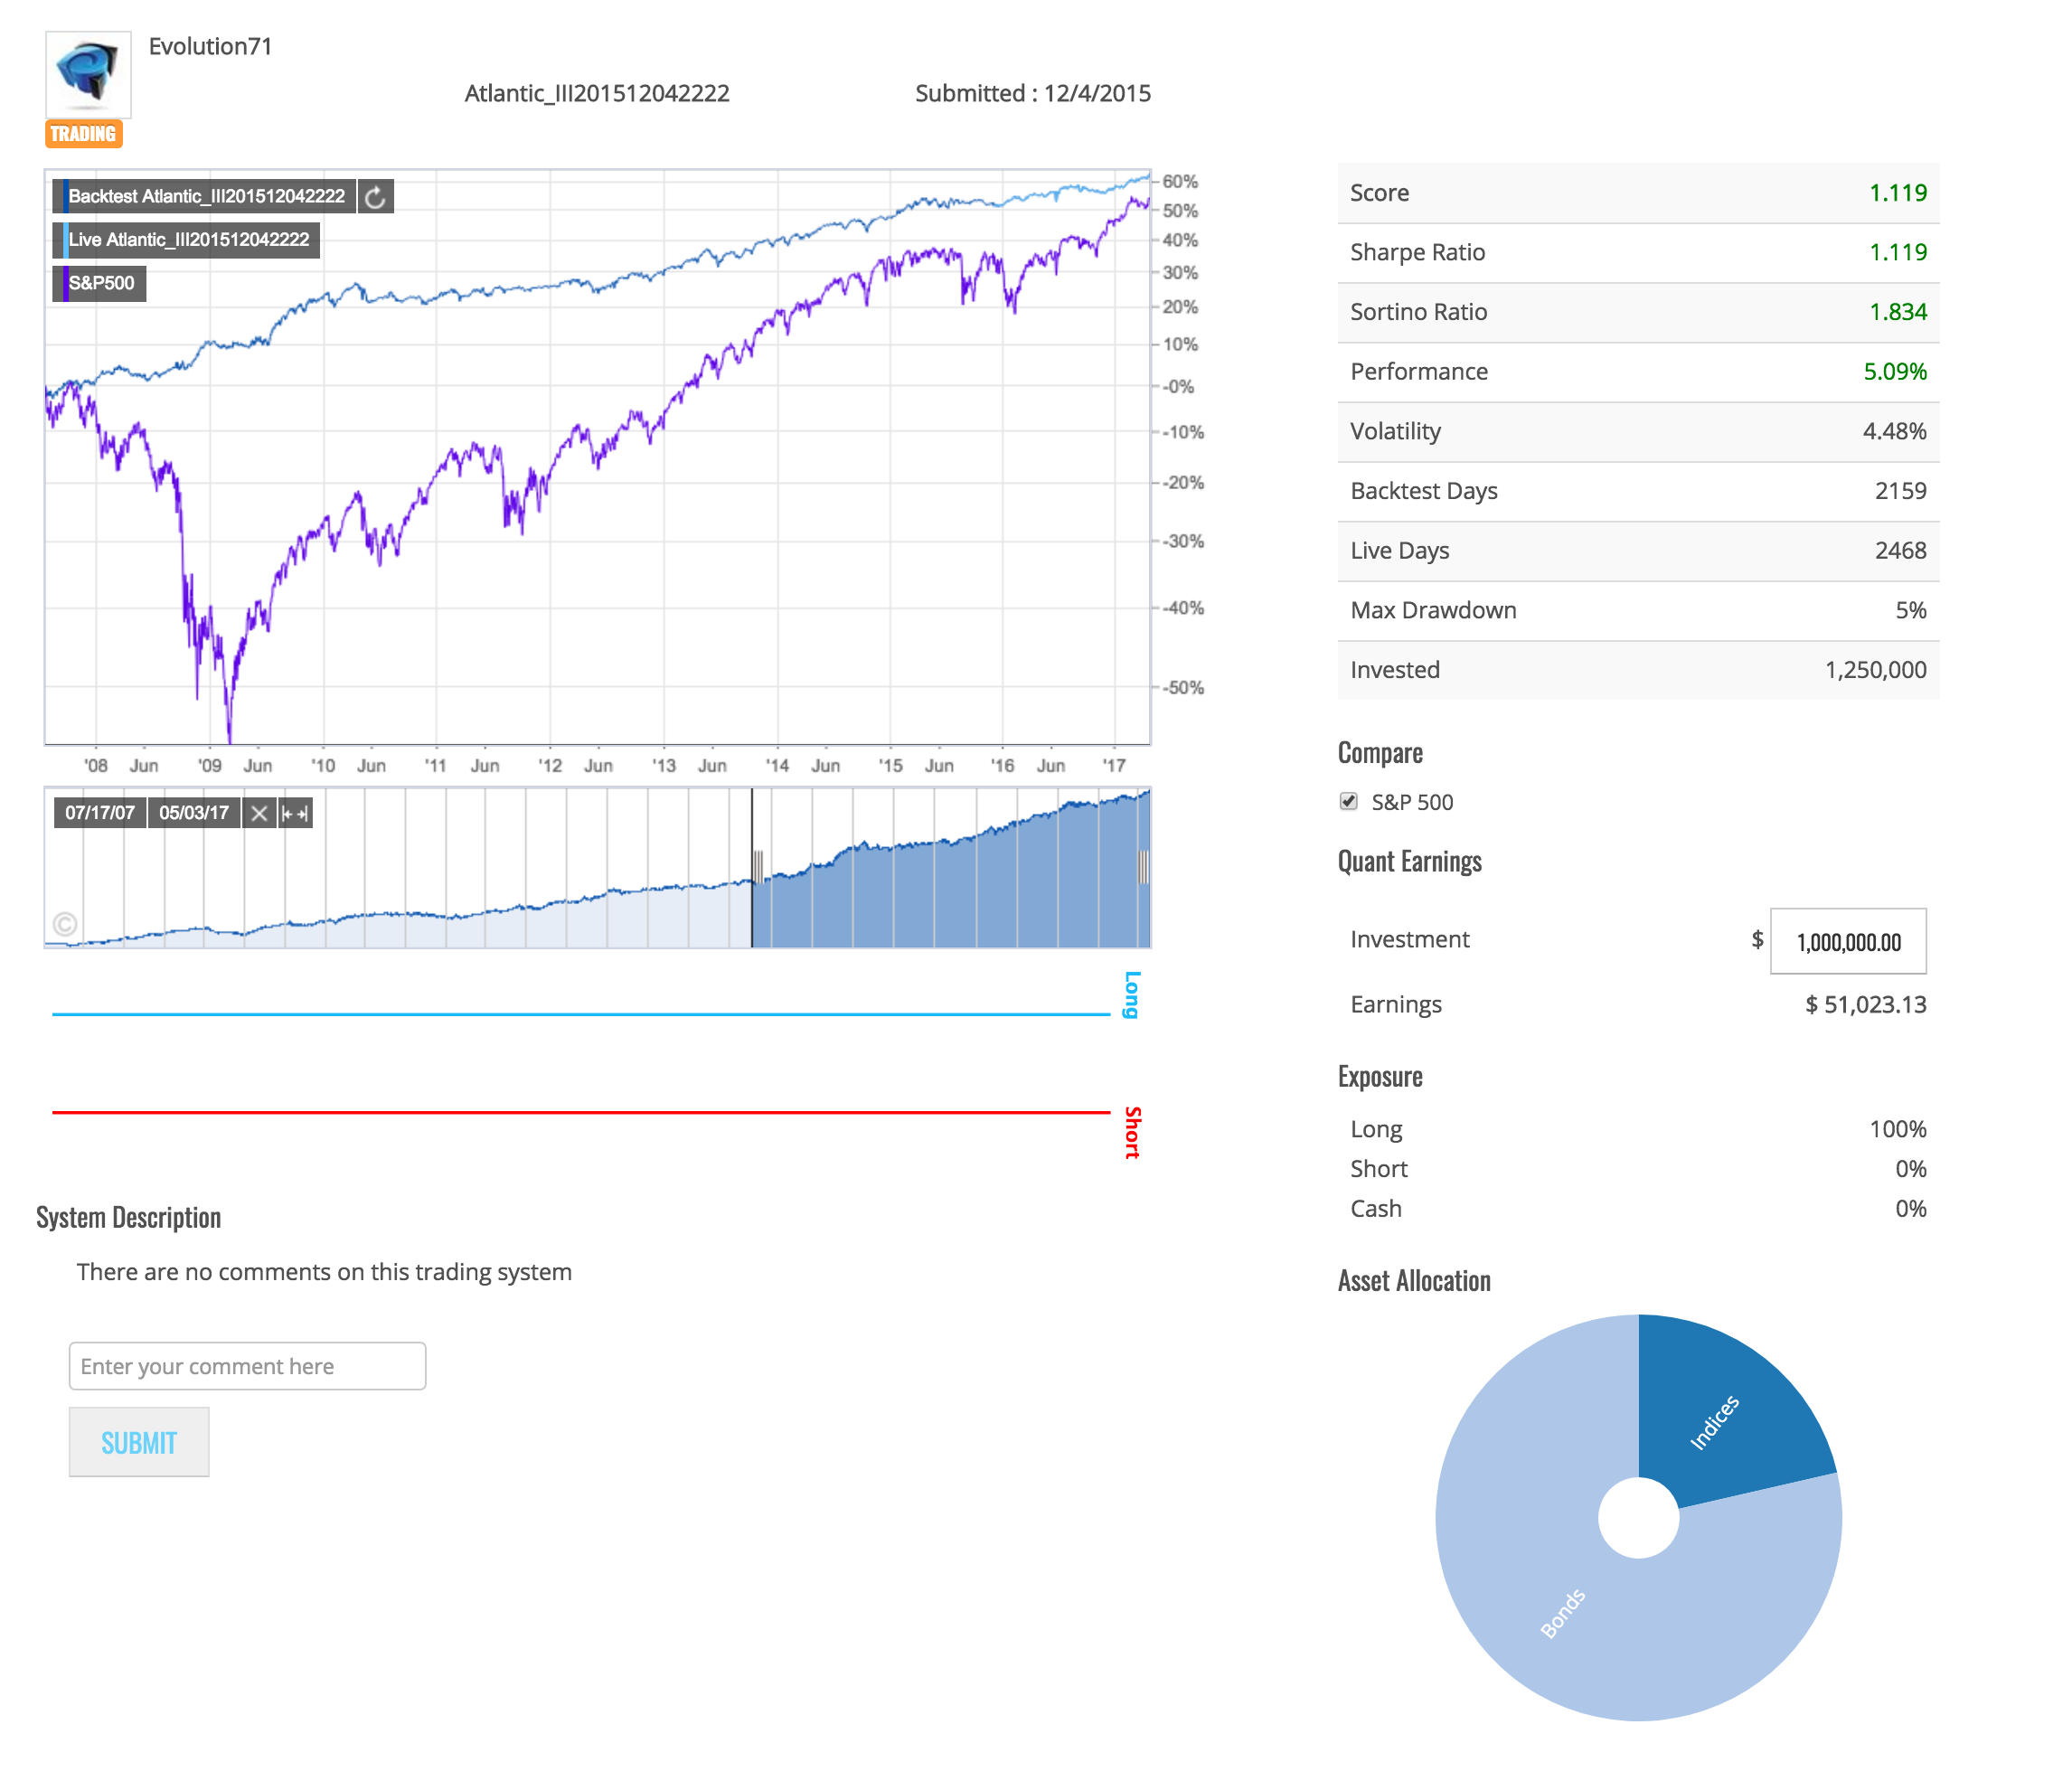The width and height of the screenshot is (2072, 1781).
Task: Open the 05/03/17 end date selector
Action: pyautogui.click(x=193, y=813)
